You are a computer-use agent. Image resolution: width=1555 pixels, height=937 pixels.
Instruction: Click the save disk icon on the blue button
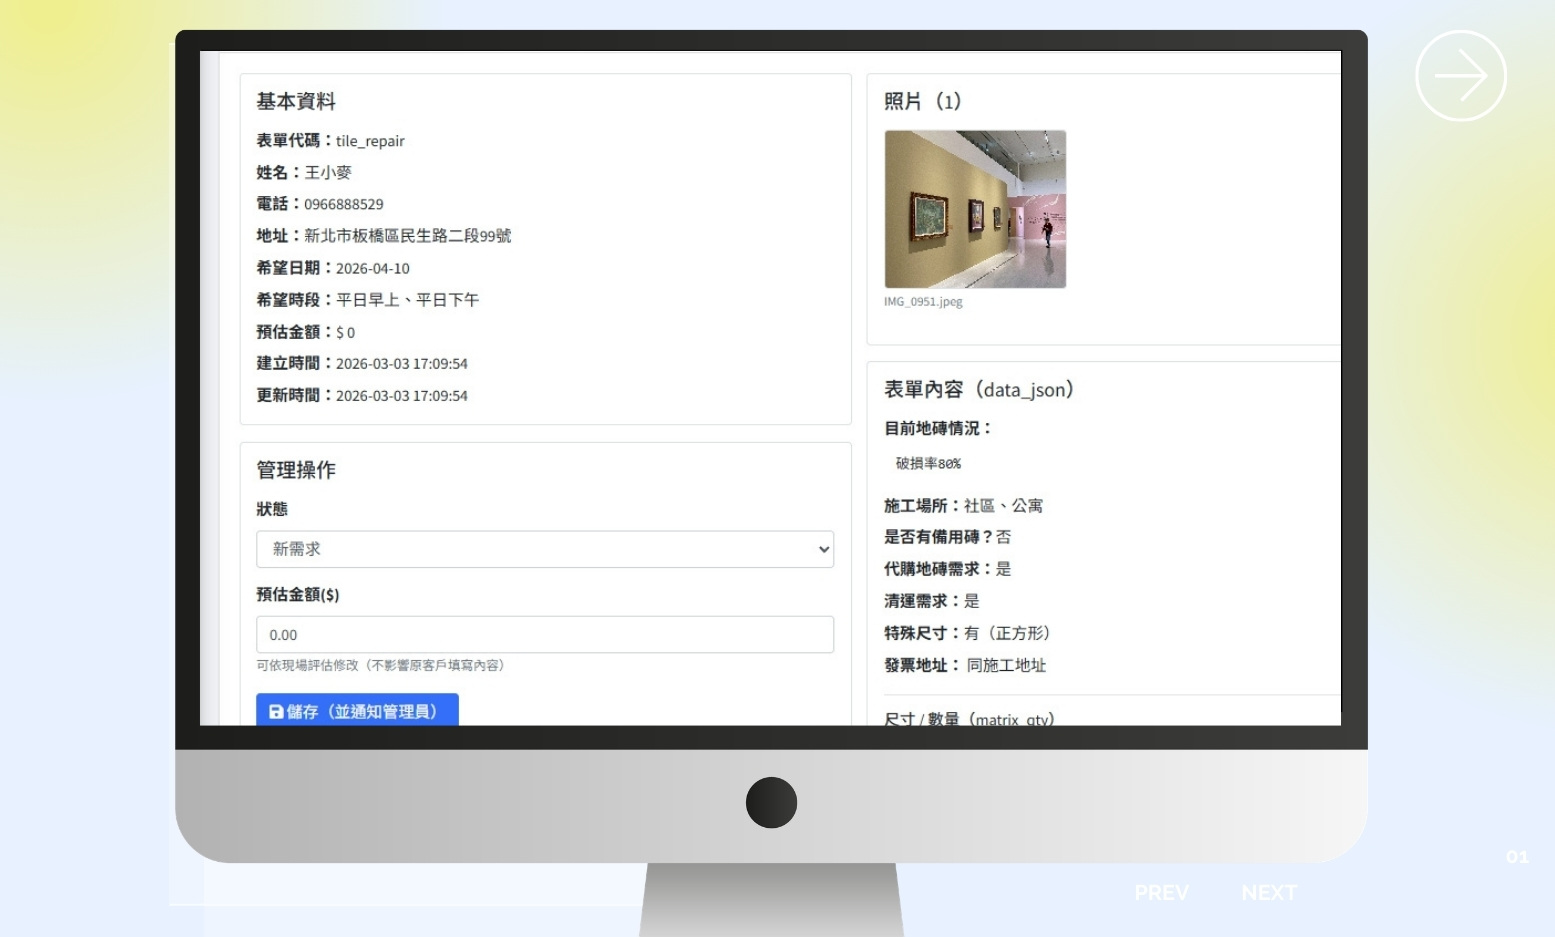coord(276,712)
